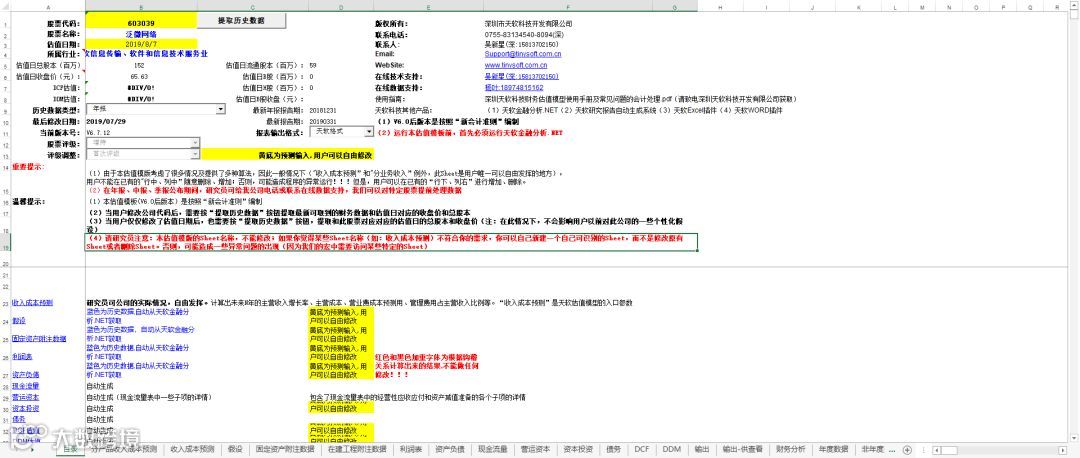The image size is (1080, 458).
Task: Follow the 现金流量 hyperlink in column A
Action: (25, 386)
